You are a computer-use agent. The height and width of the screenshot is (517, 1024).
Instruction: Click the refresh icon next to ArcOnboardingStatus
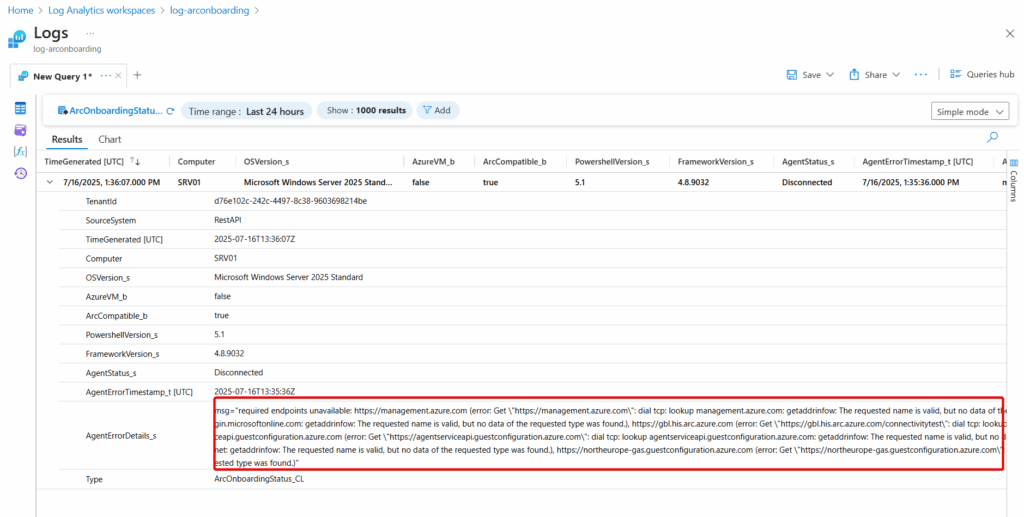[x=170, y=111]
